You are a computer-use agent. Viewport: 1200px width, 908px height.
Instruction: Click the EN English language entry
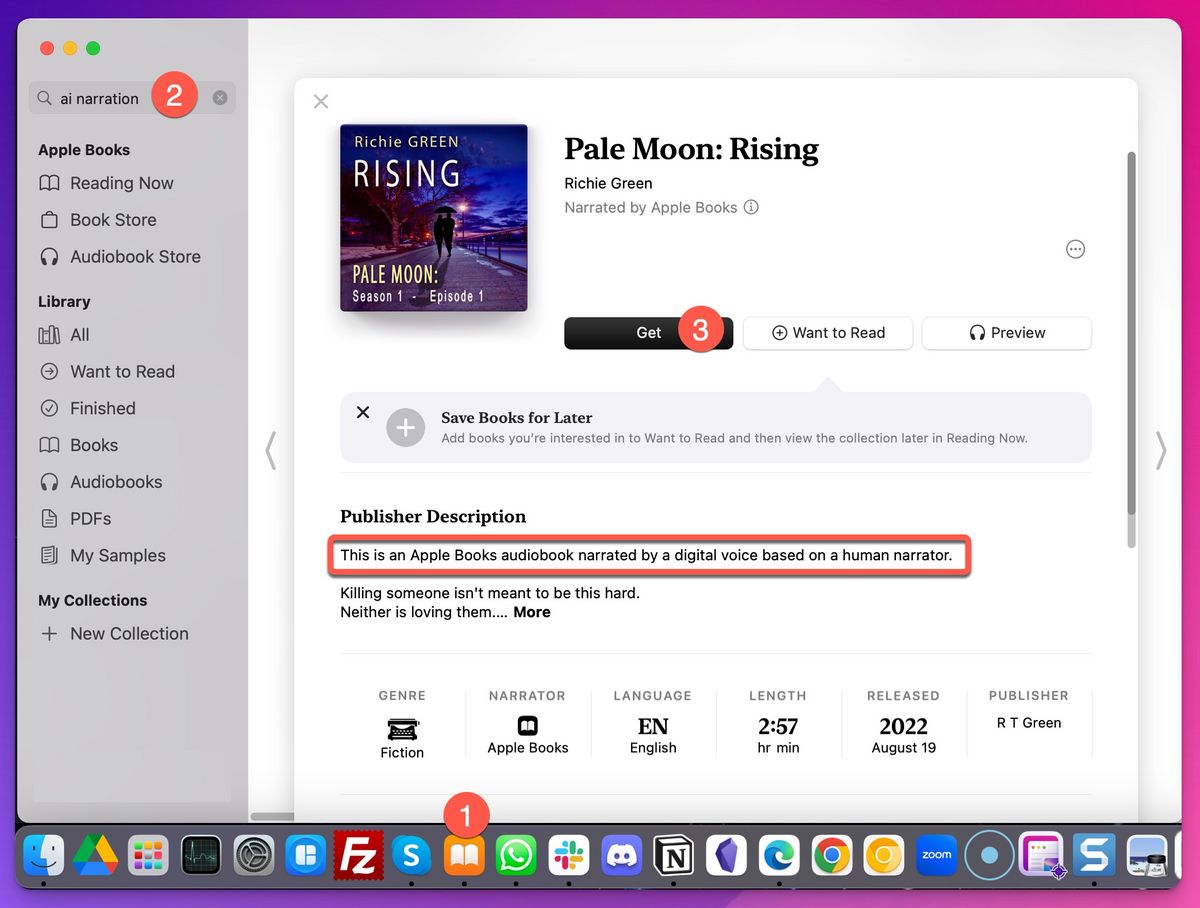click(x=653, y=735)
